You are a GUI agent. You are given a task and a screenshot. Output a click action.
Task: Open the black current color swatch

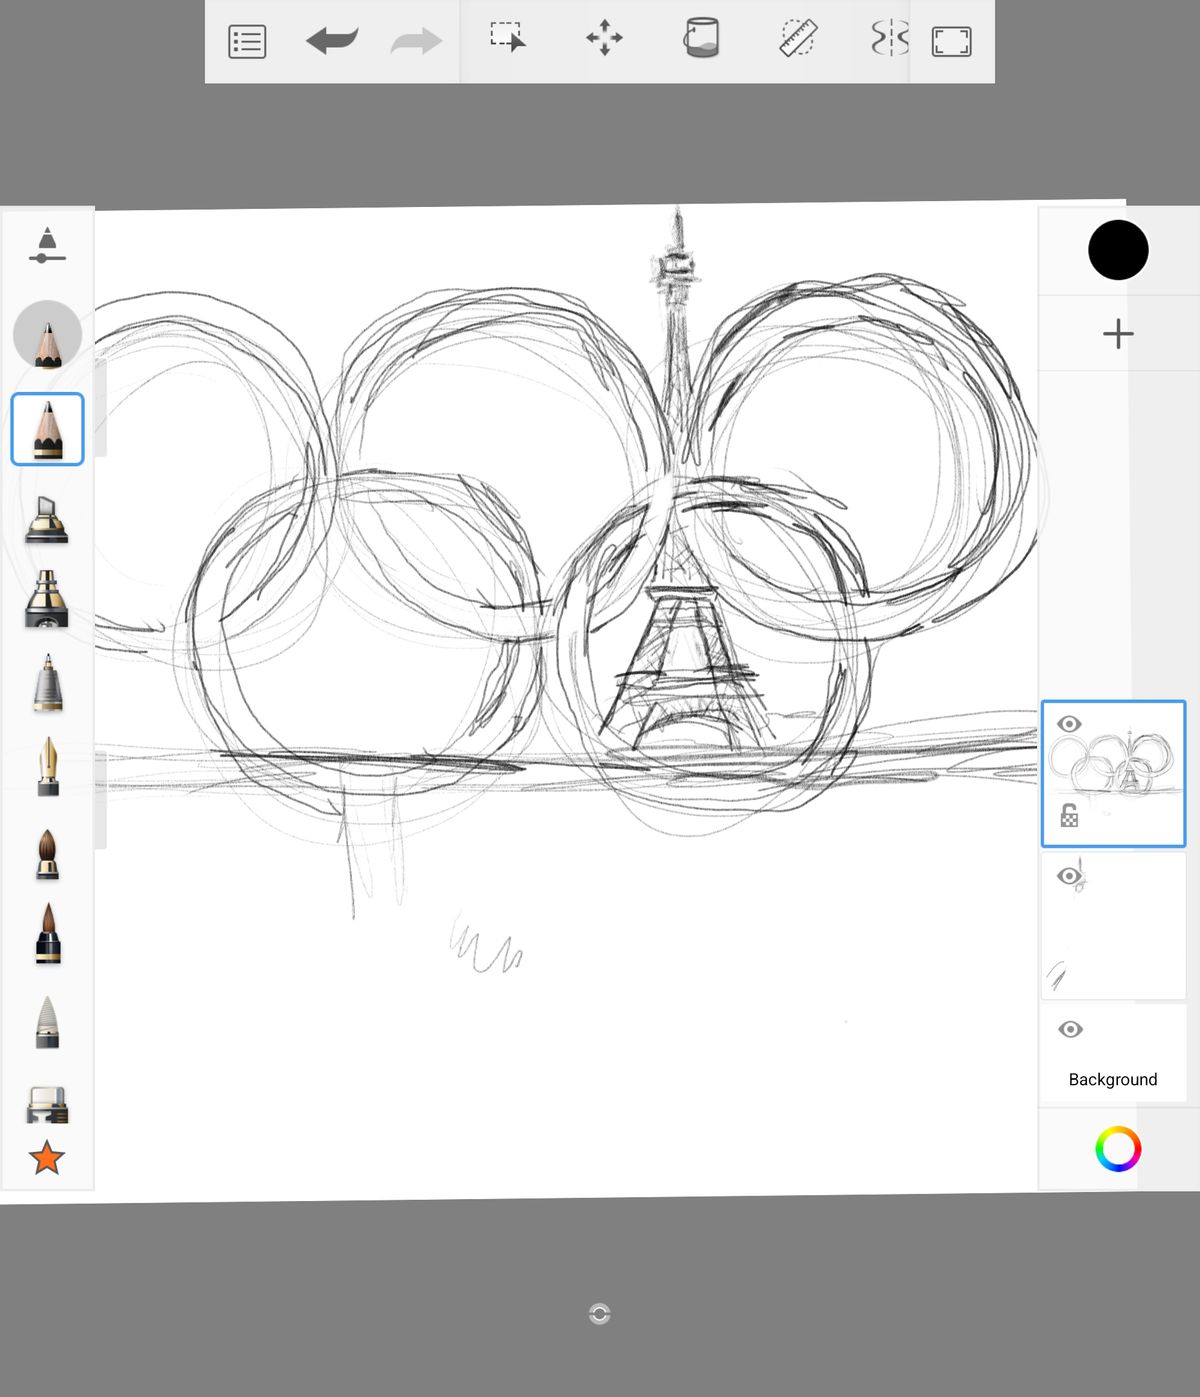click(1118, 250)
